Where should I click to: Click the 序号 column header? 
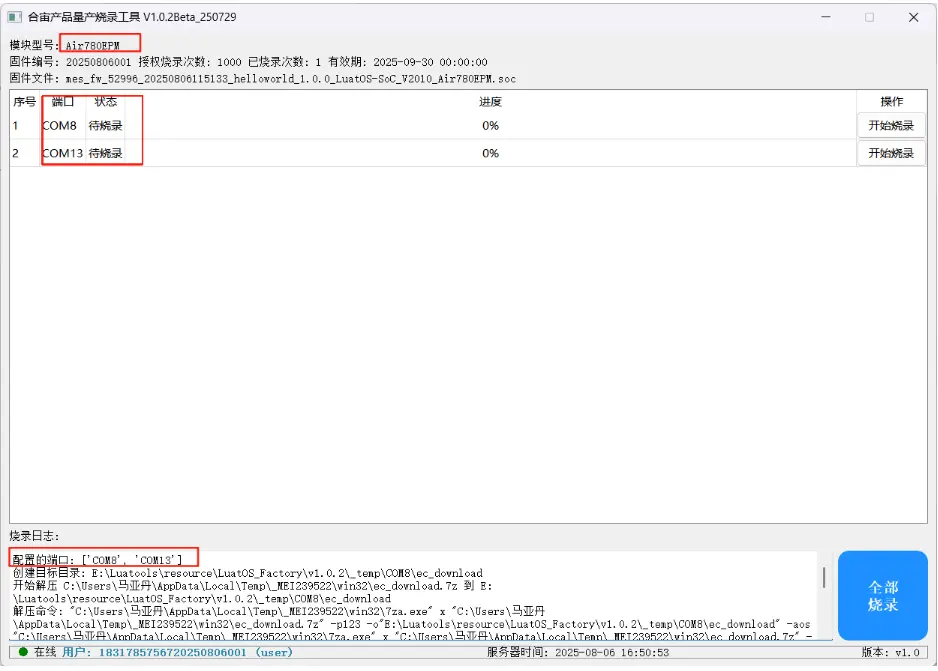pyautogui.click(x=25, y=102)
